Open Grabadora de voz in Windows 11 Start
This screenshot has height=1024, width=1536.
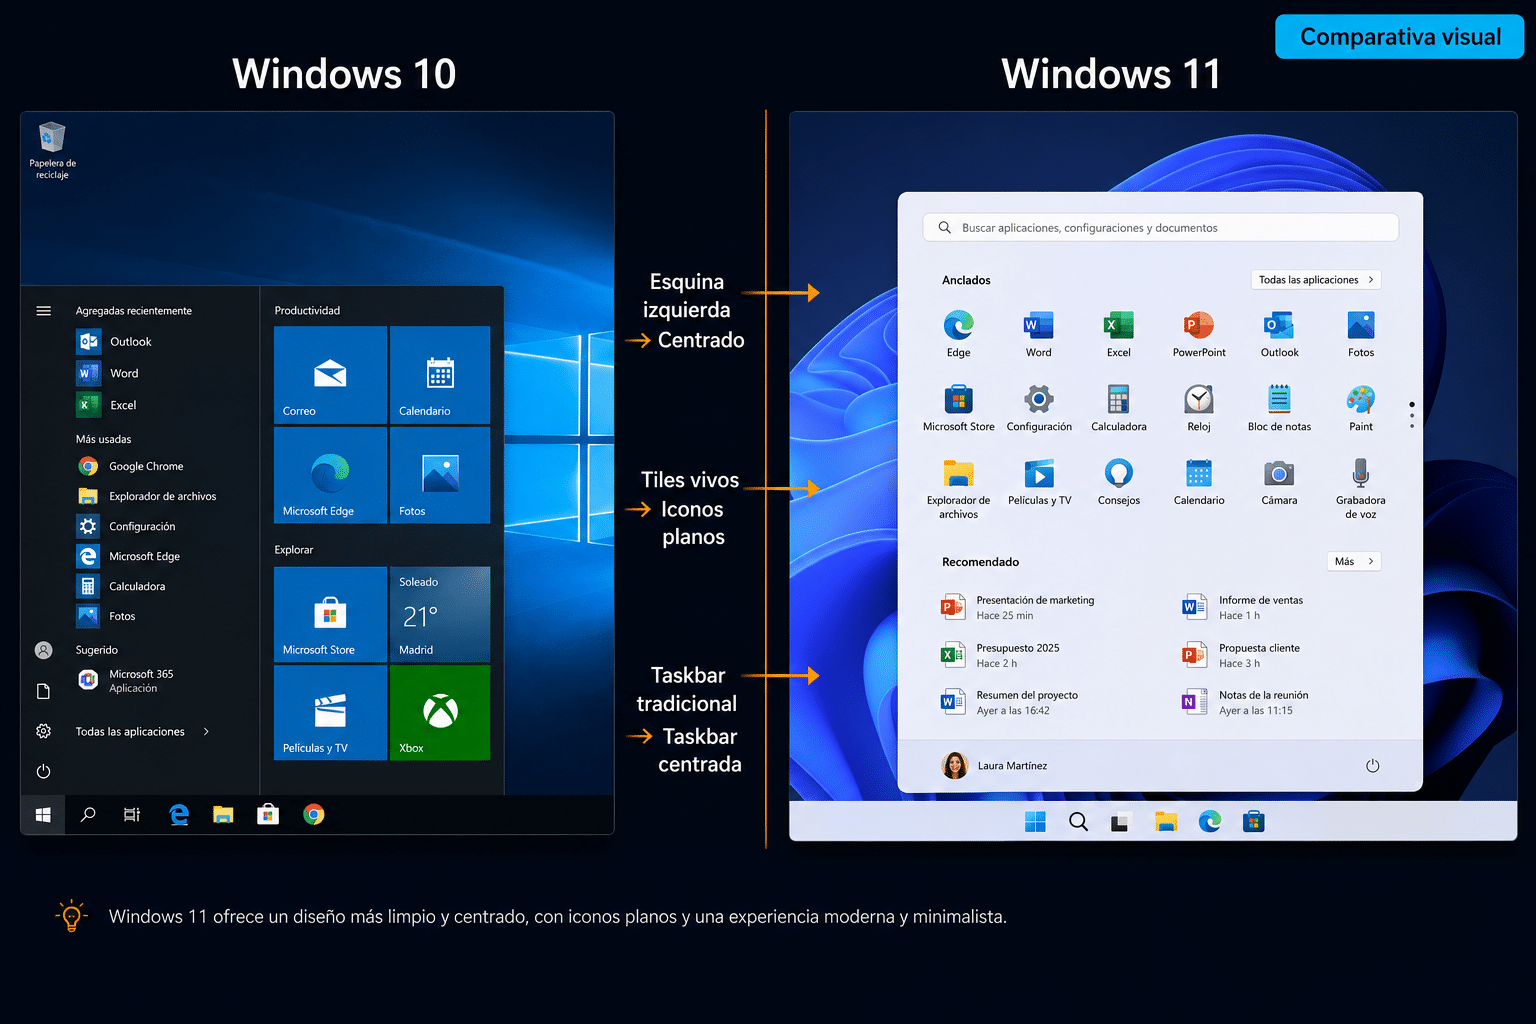coord(1361,488)
